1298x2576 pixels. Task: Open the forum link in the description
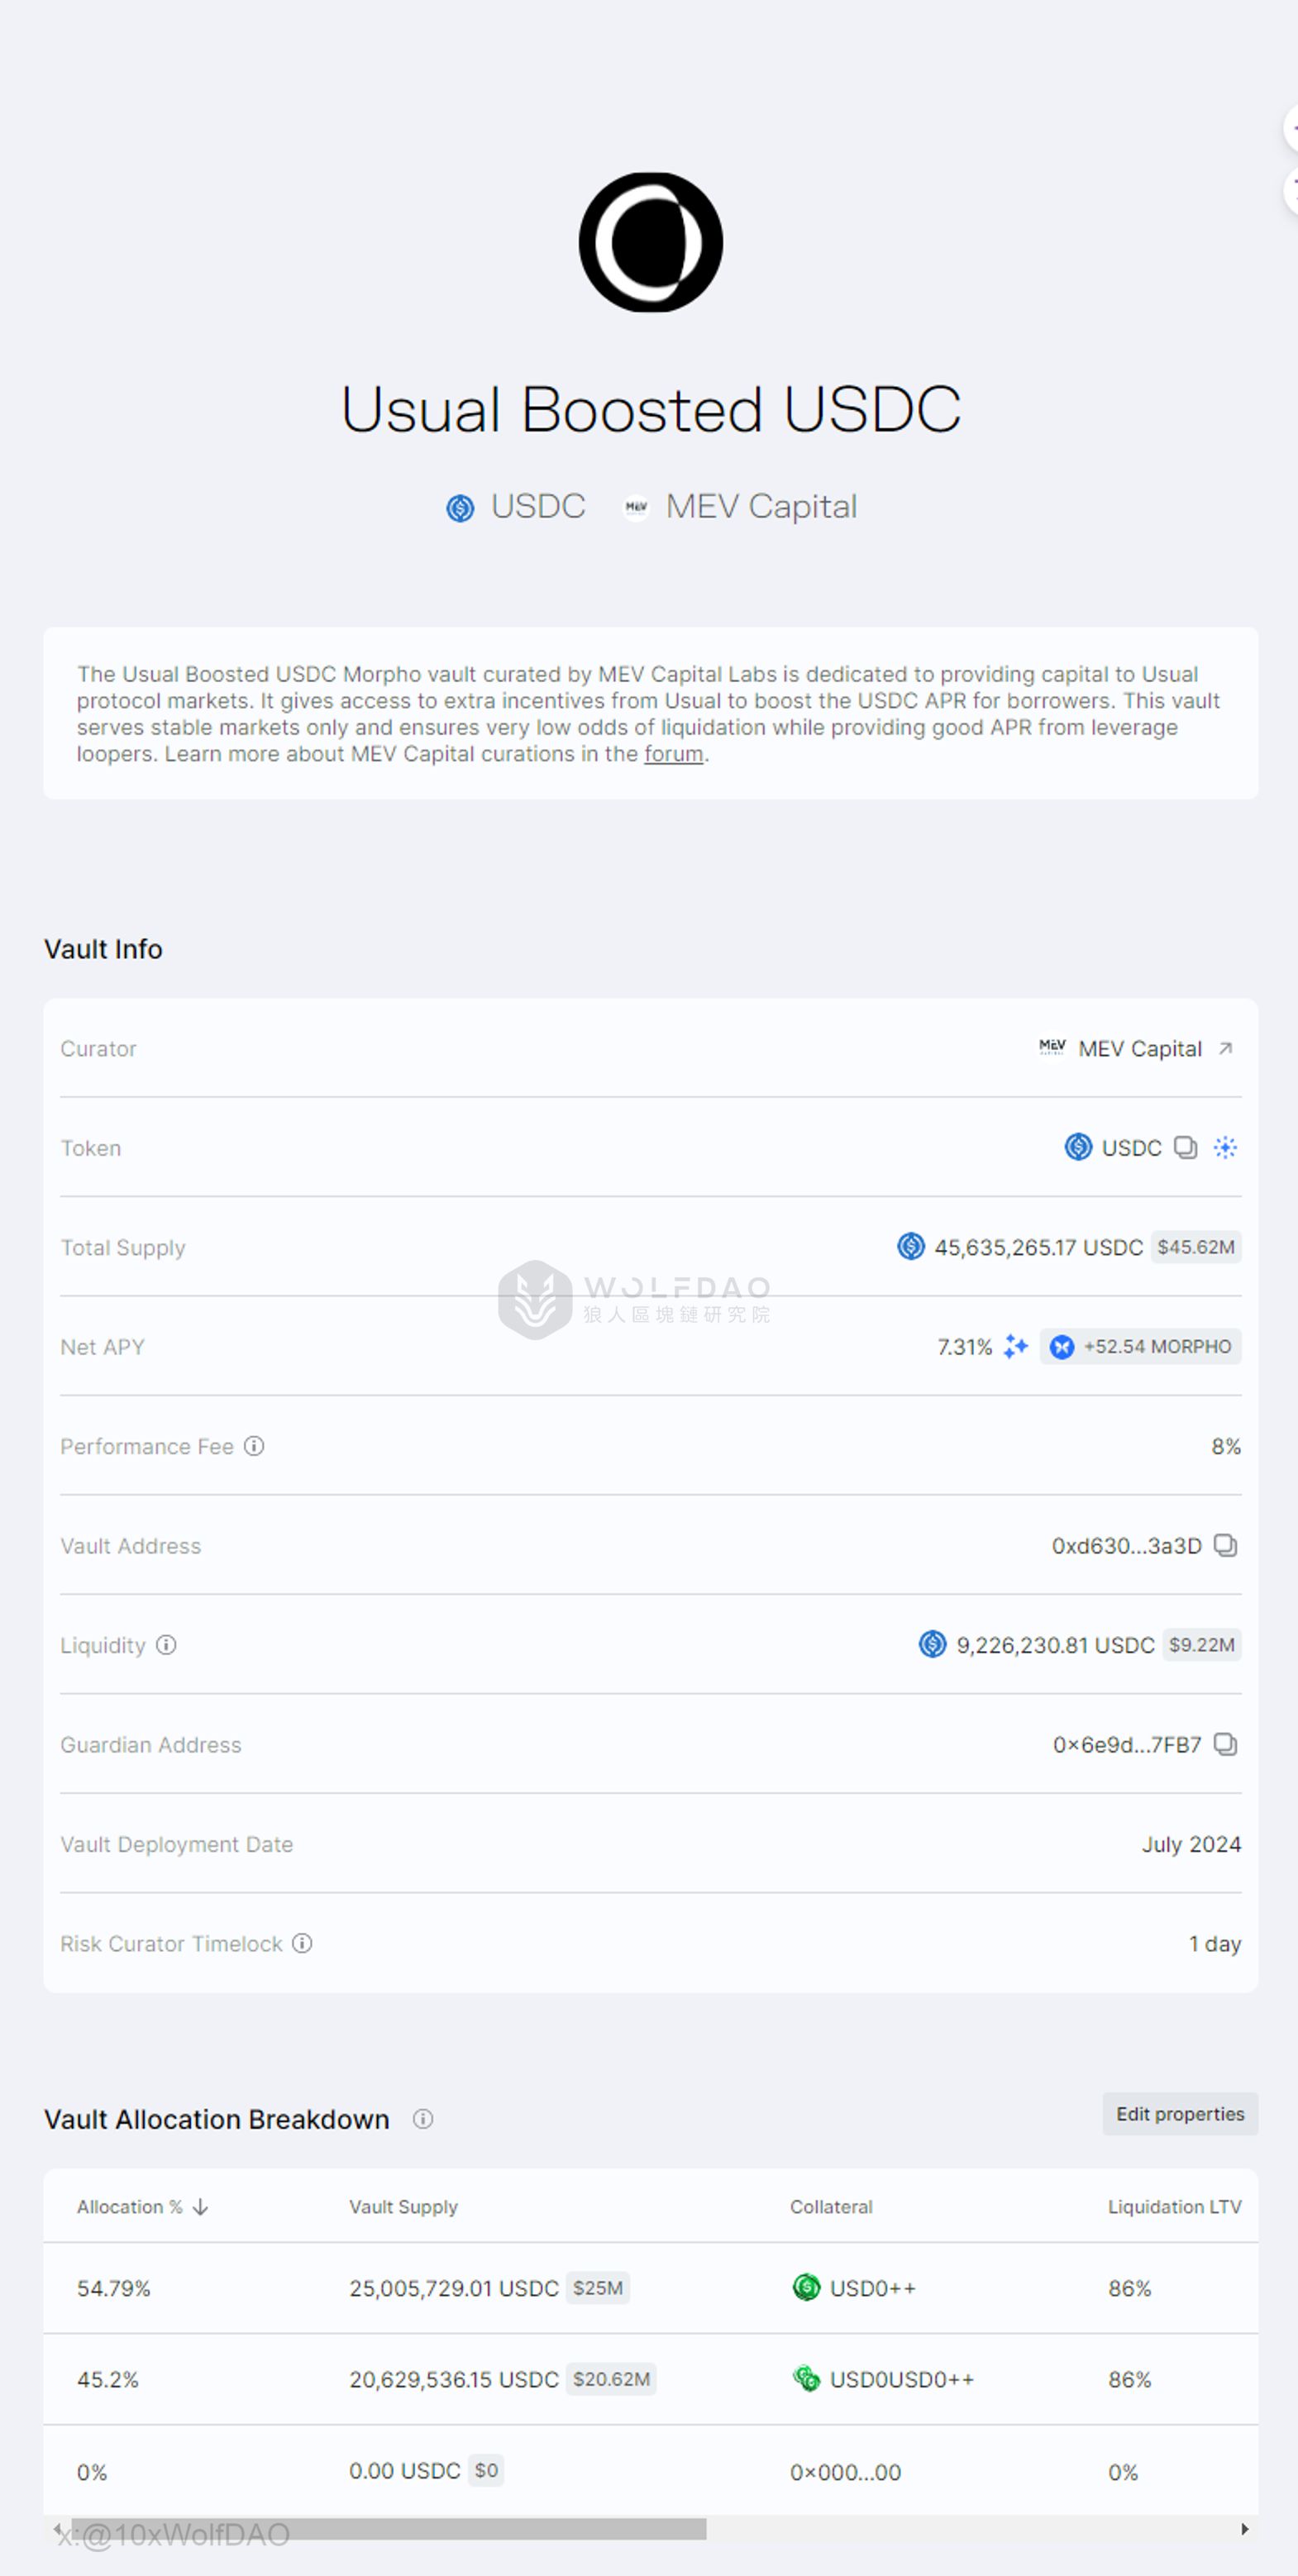[672, 754]
